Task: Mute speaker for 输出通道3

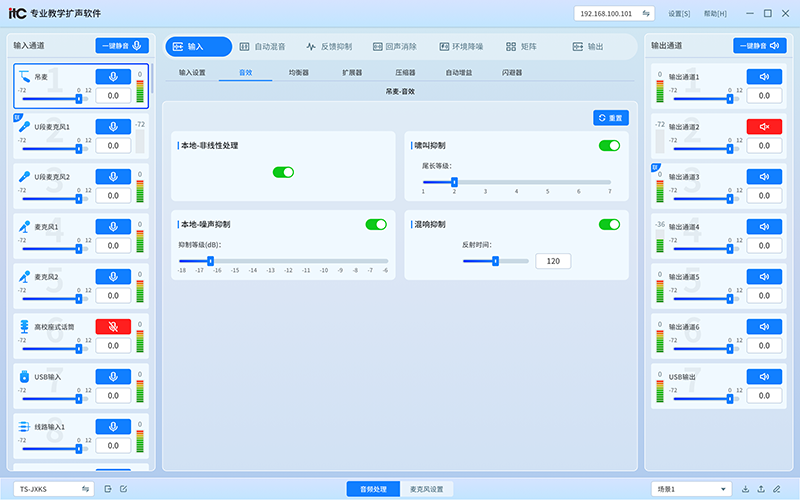Action: point(764,177)
